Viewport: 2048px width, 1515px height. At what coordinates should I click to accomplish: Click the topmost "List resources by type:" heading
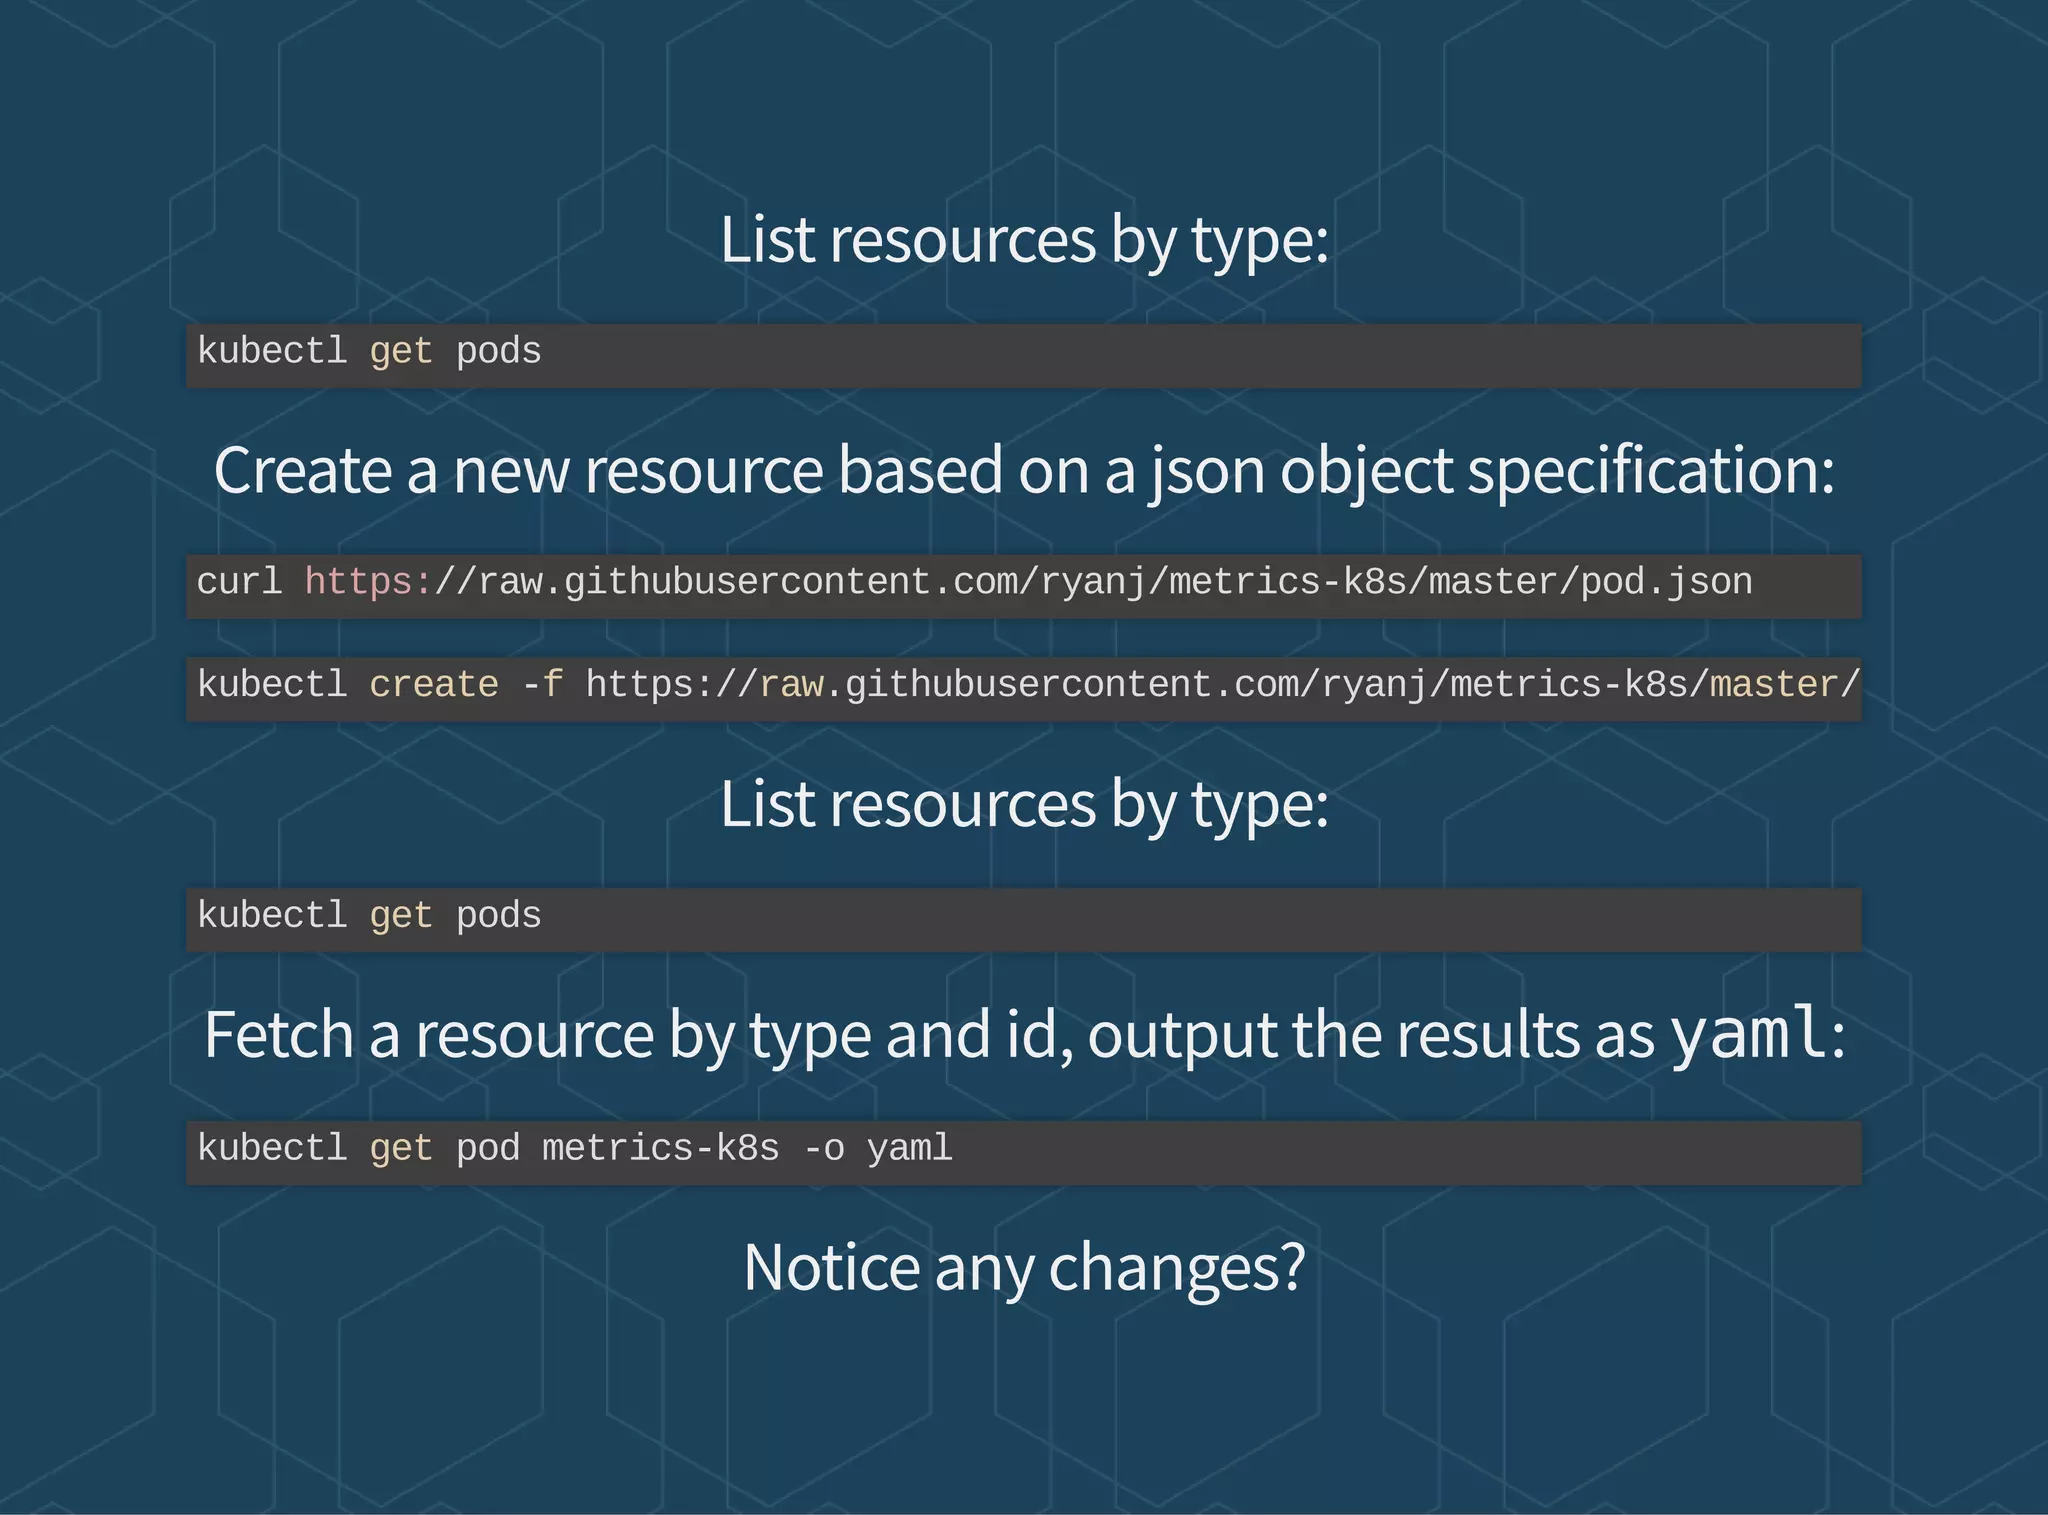[x=1024, y=240]
